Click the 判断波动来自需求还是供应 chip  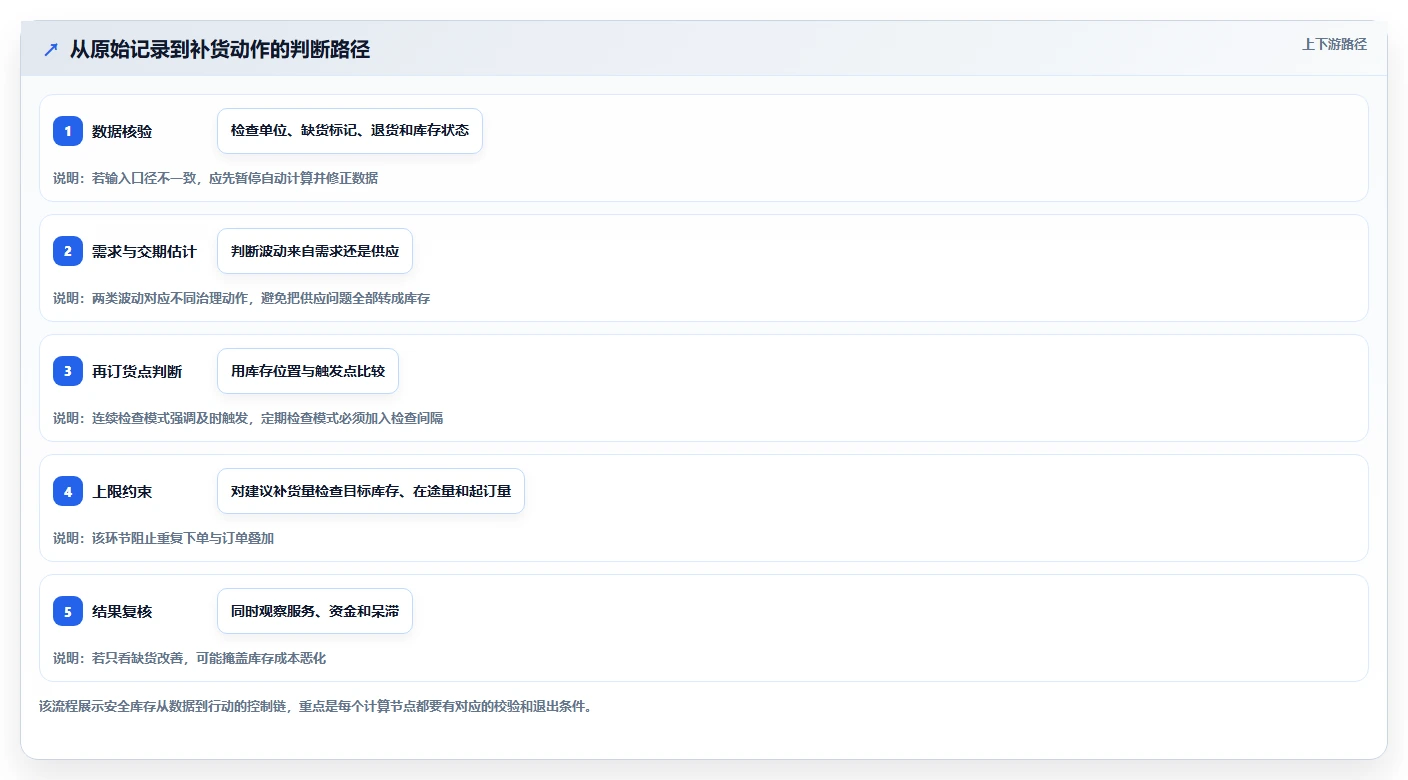pyautogui.click(x=315, y=251)
